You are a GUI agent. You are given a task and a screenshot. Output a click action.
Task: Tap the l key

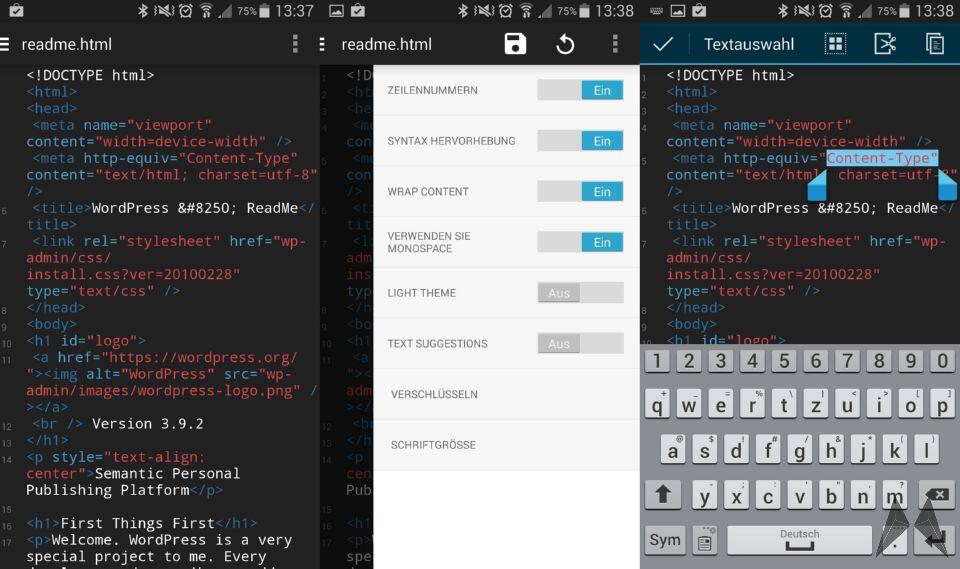(927, 450)
